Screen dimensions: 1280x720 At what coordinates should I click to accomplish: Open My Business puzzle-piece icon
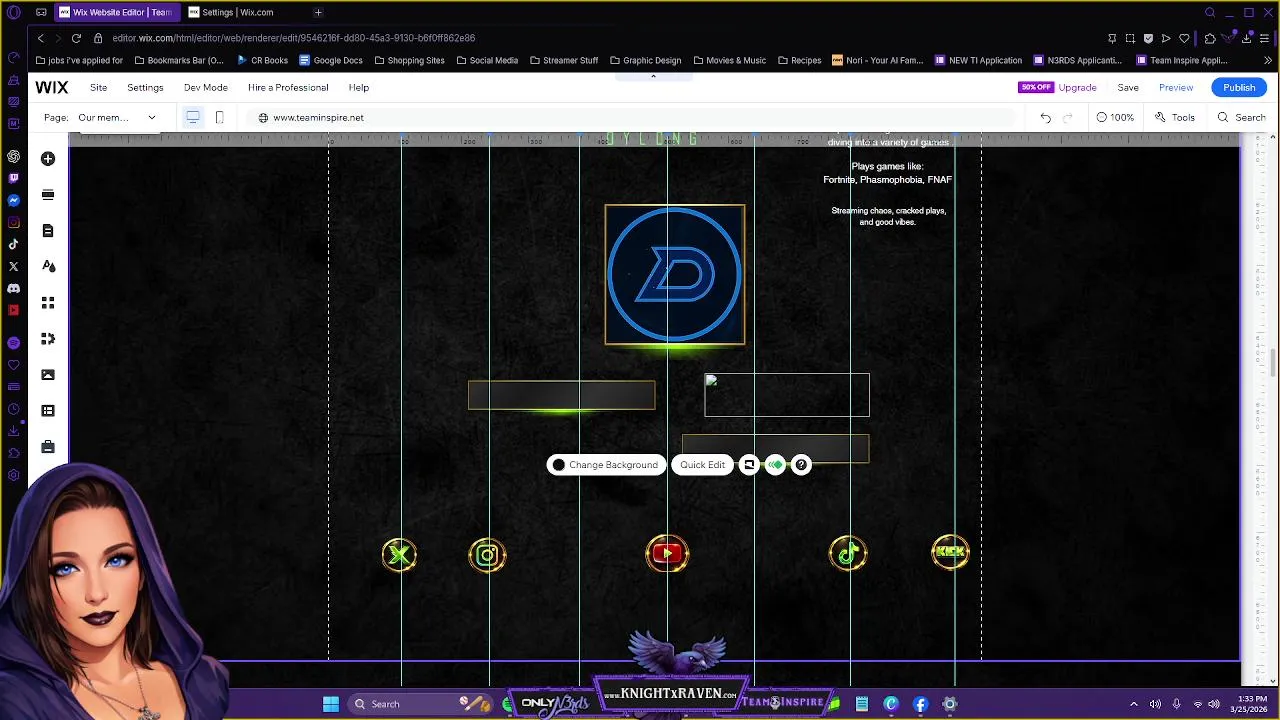(x=48, y=339)
